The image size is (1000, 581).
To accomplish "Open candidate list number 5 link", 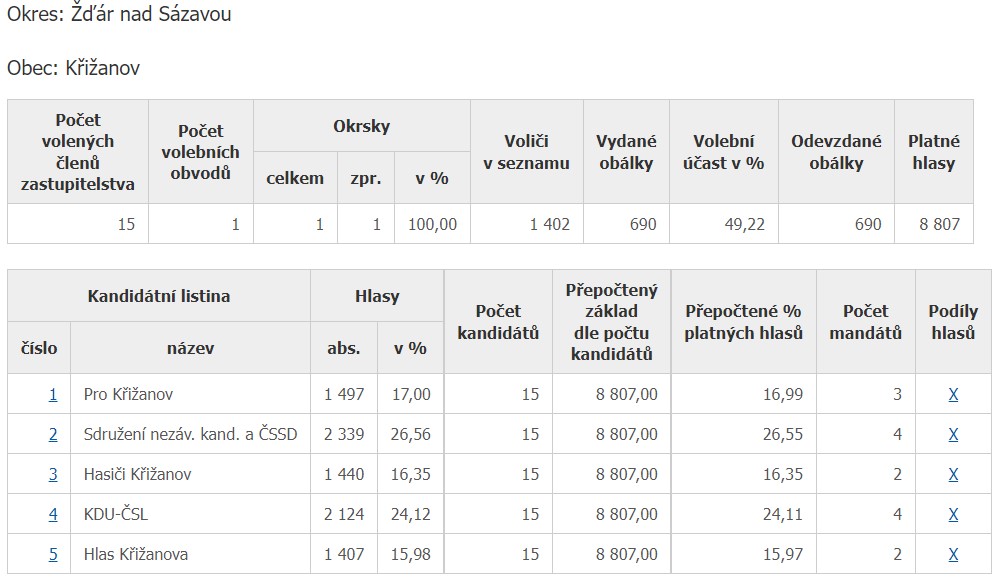I will 53,555.
